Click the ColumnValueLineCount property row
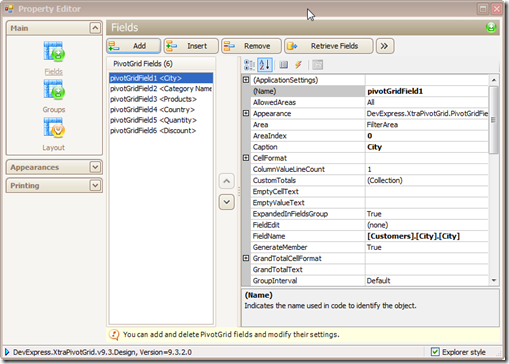 369,169
